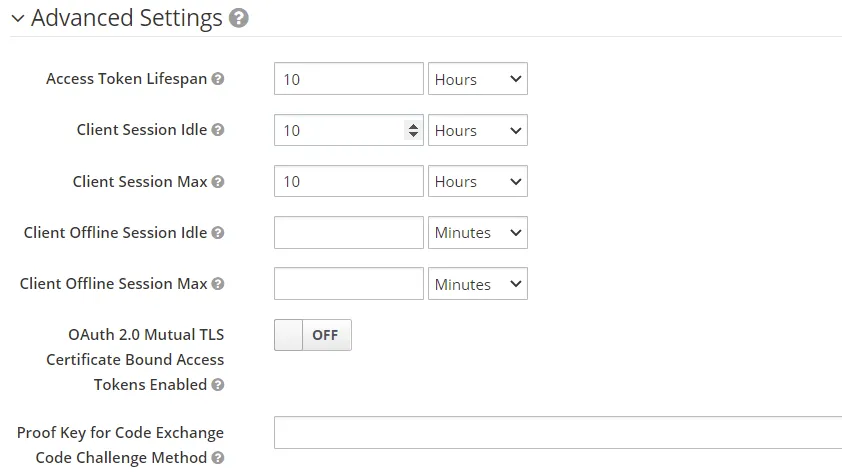This screenshot has width=842, height=472.
Task: Open Client Session Idle unit dropdown
Action: 477,130
